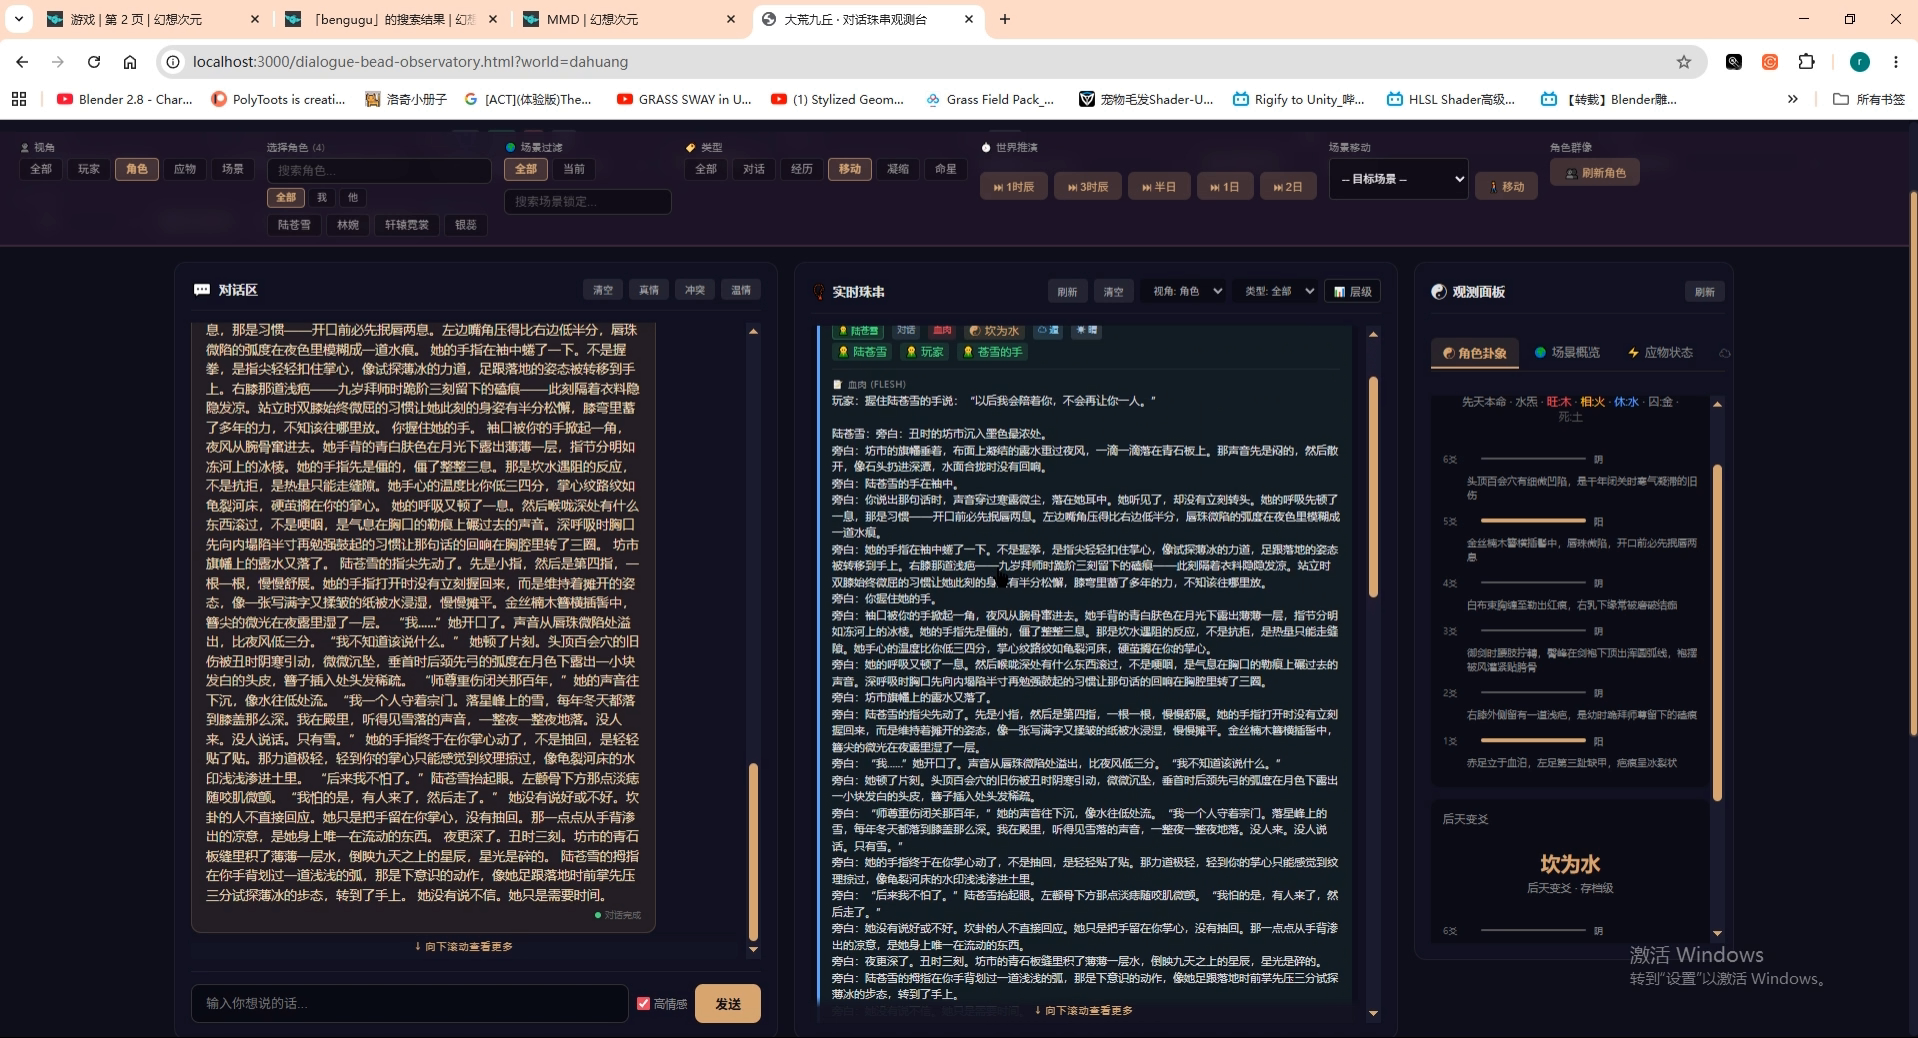Open 类型: 全部 dropdown
Image resolution: width=1918 pixels, height=1038 pixels.
pos(1277,291)
